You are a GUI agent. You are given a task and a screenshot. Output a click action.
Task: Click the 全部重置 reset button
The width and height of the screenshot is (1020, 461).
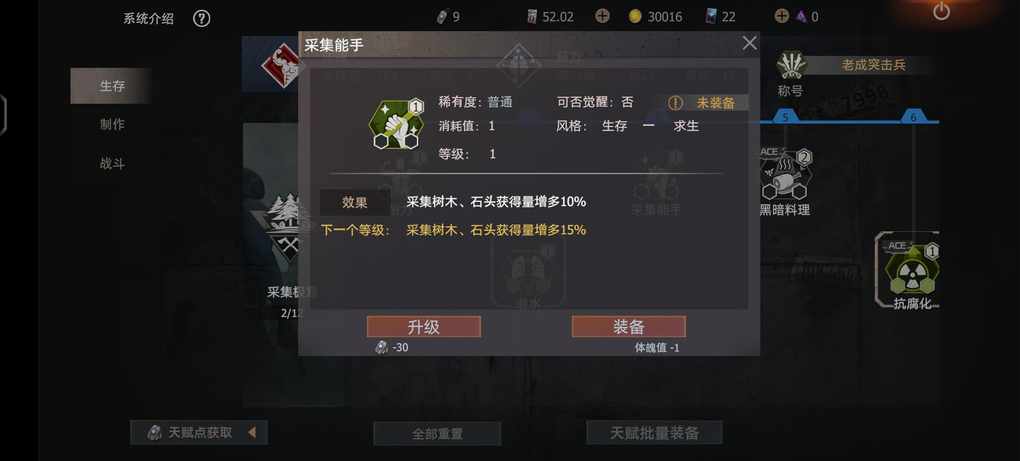[x=437, y=434]
